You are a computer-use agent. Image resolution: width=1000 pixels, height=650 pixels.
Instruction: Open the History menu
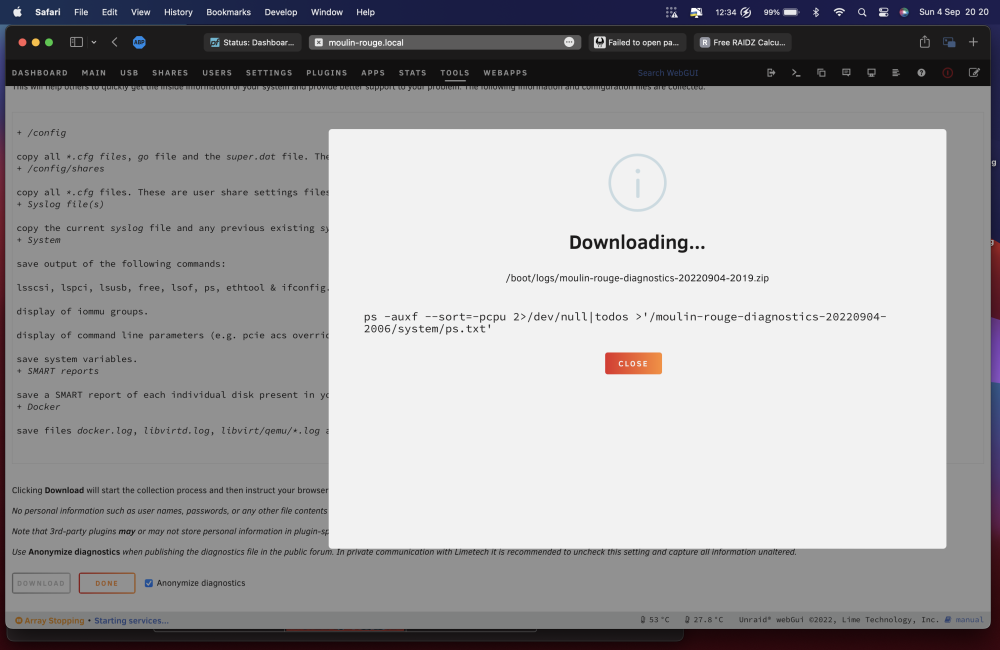(x=178, y=12)
